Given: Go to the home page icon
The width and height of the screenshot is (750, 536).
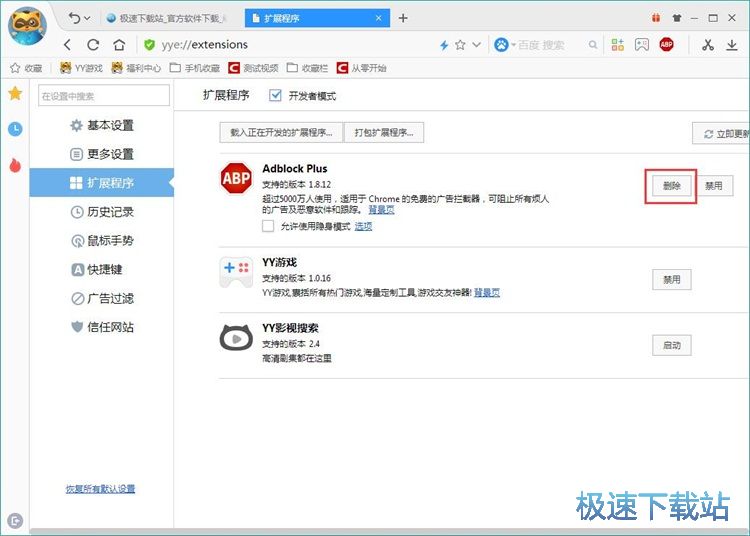Looking at the screenshot, I should pyautogui.click(x=119, y=45).
